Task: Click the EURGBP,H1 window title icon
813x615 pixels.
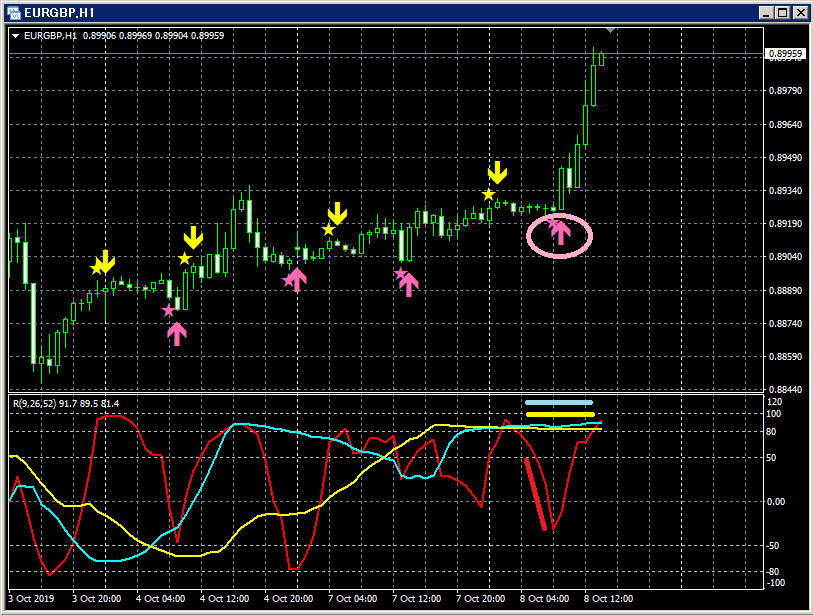Action: pos(13,12)
